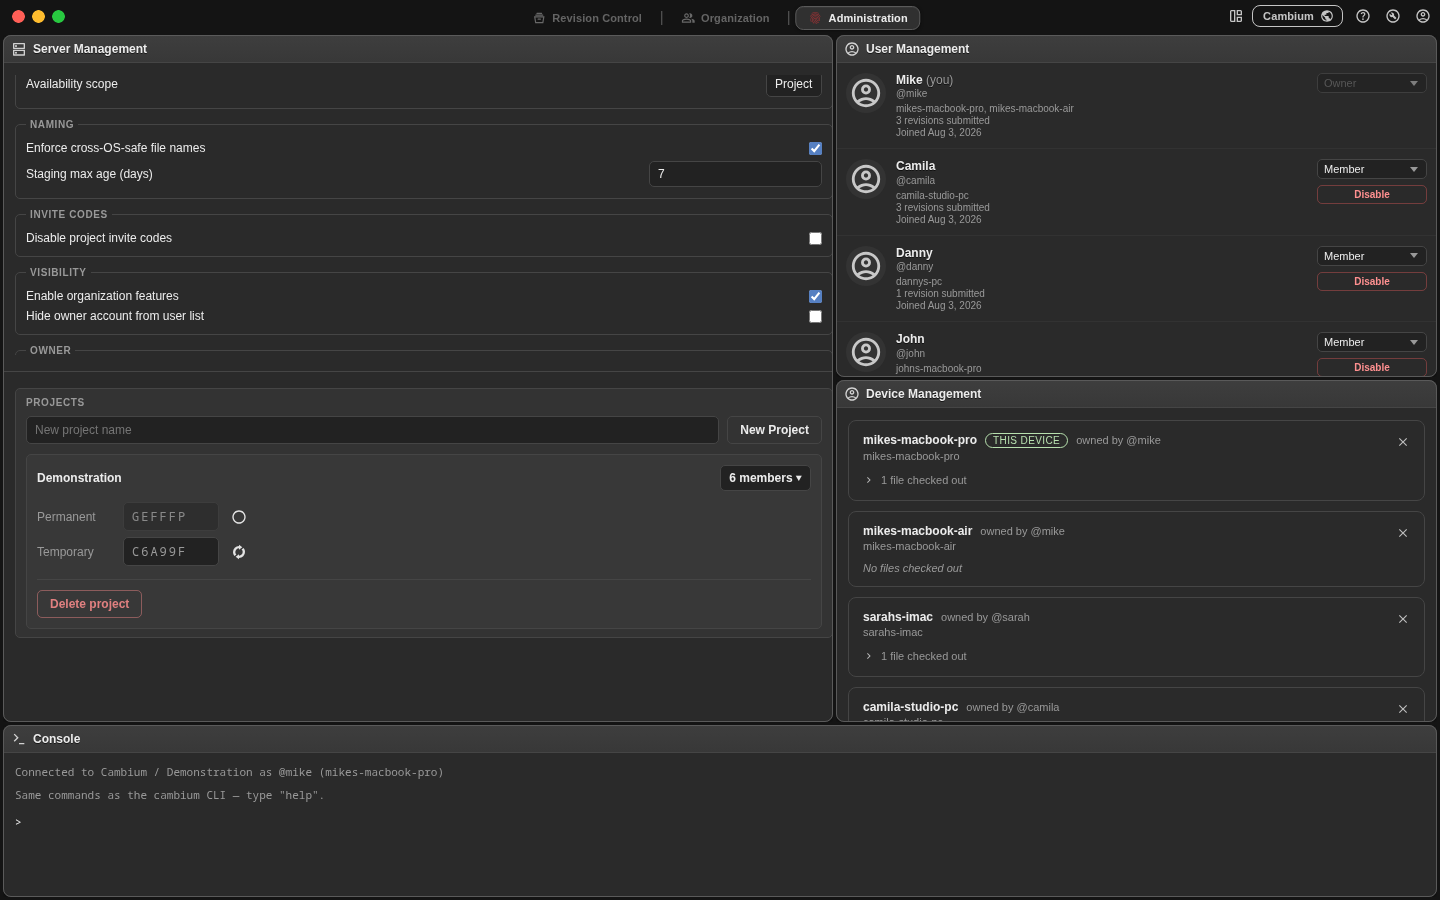Expand the 6 members dropdown for Demonstration
Viewport: 1440px width, 900px height.
tap(765, 478)
